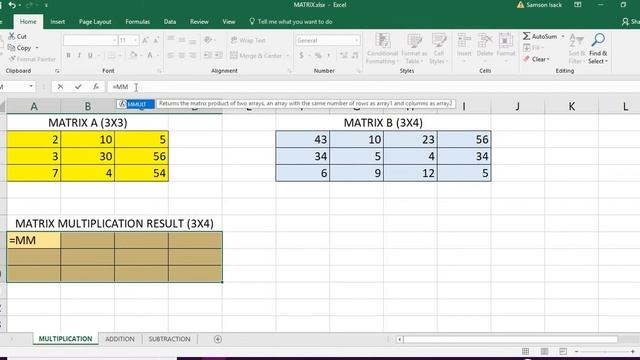Toggle Italic formatting
The height and width of the screenshot is (360, 640).
[79, 55]
